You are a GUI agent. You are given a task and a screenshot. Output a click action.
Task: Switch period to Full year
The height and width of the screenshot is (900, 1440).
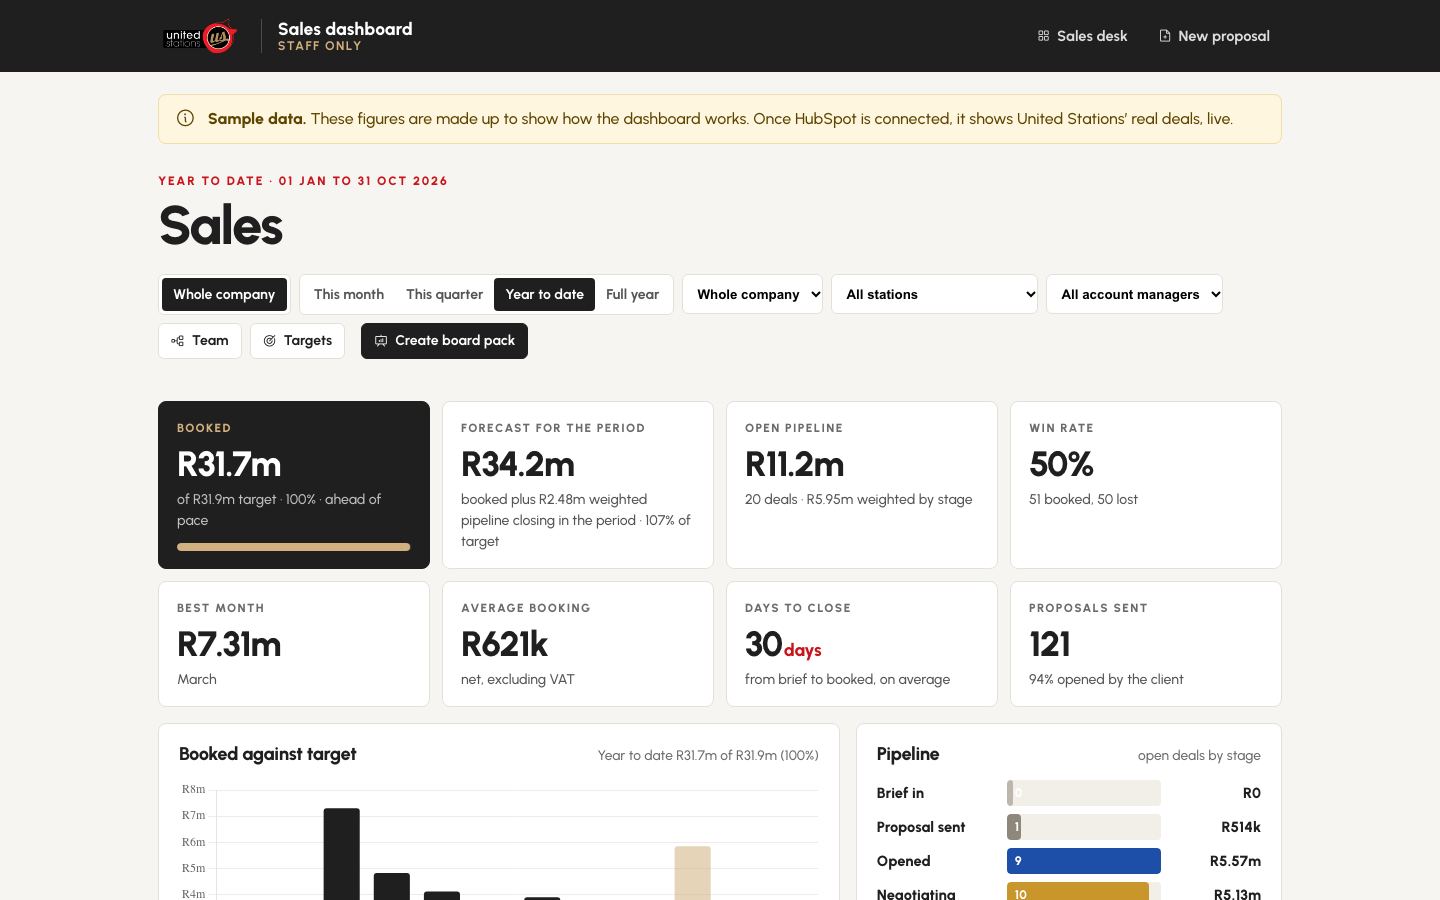point(632,294)
